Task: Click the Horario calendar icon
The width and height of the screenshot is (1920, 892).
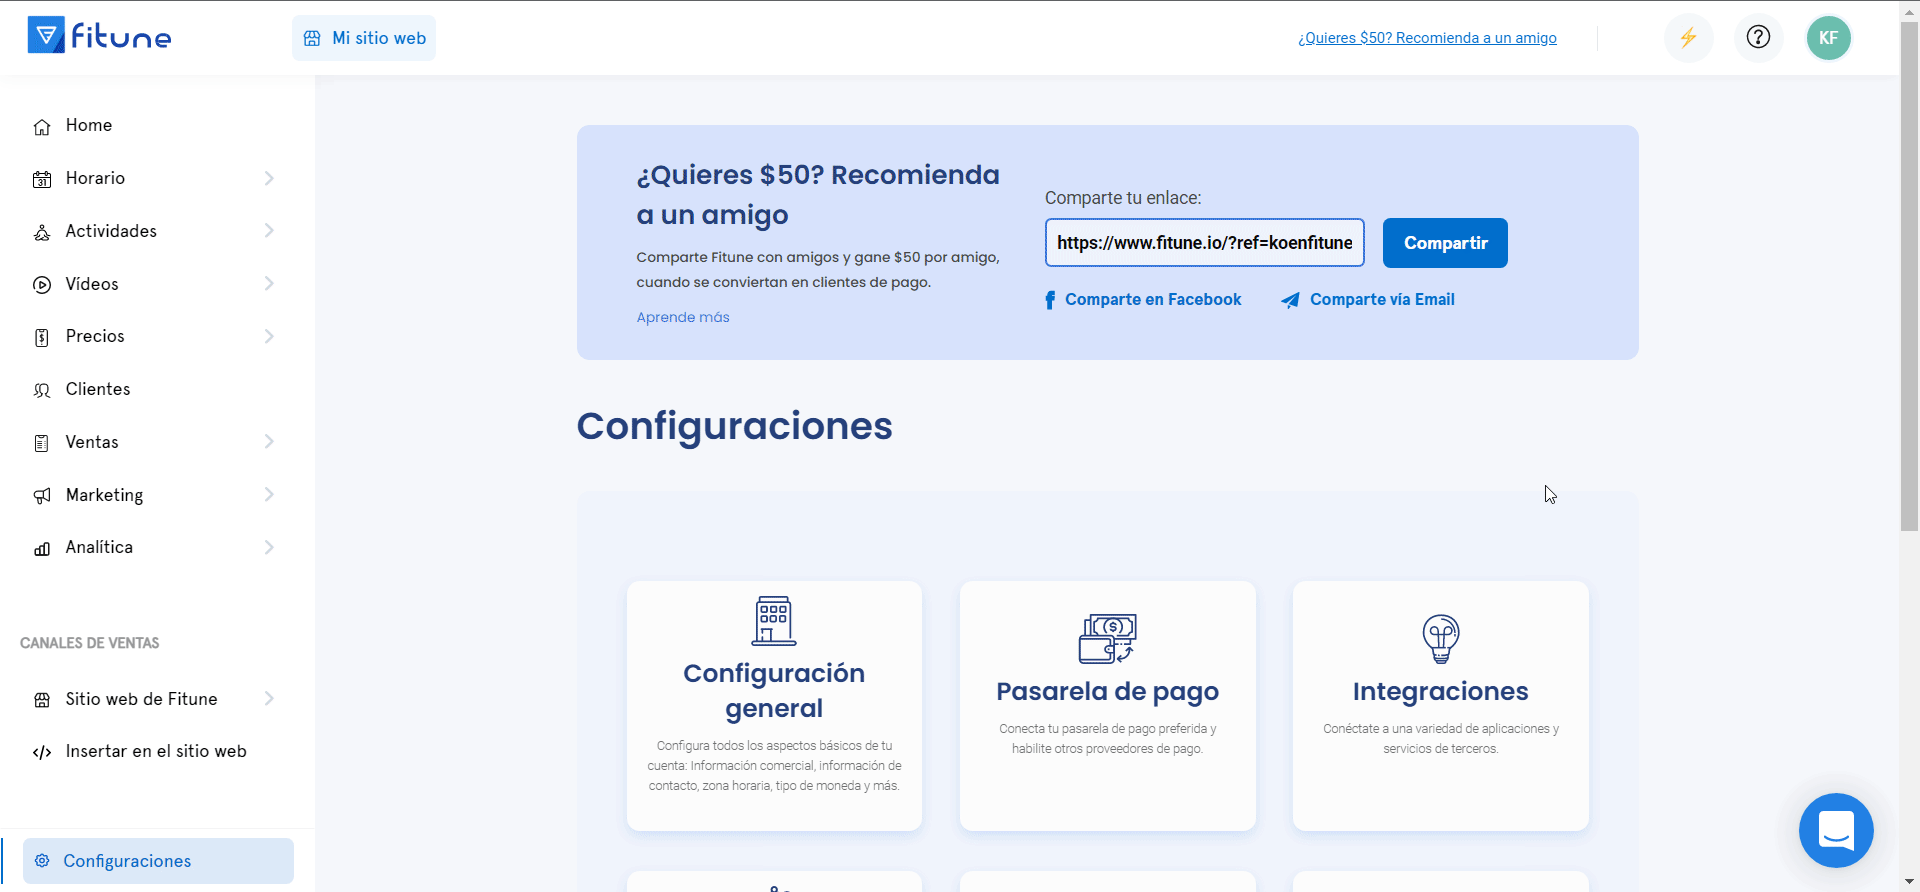Action: click(42, 179)
